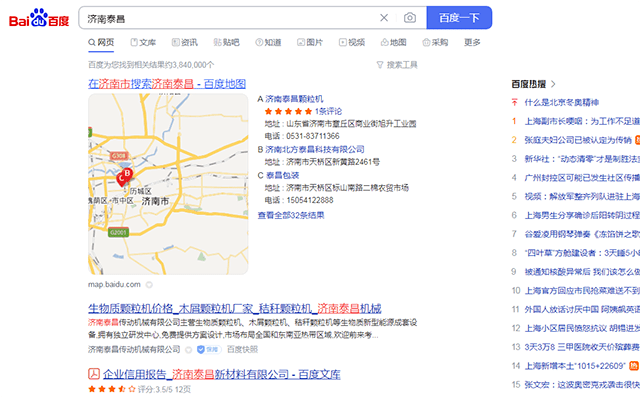Open hot topic starting 新华社

[x=582, y=159]
